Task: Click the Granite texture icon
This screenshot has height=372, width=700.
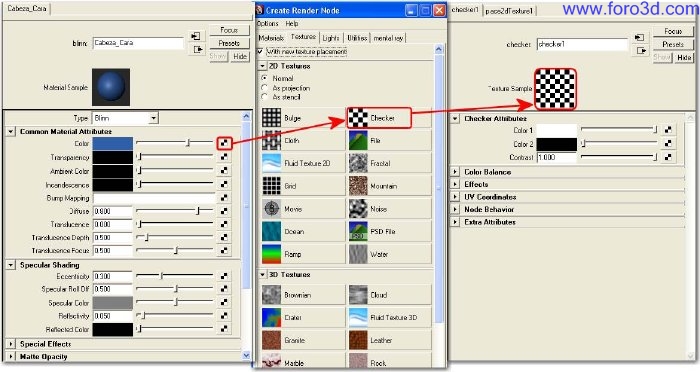Action: (x=271, y=340)
